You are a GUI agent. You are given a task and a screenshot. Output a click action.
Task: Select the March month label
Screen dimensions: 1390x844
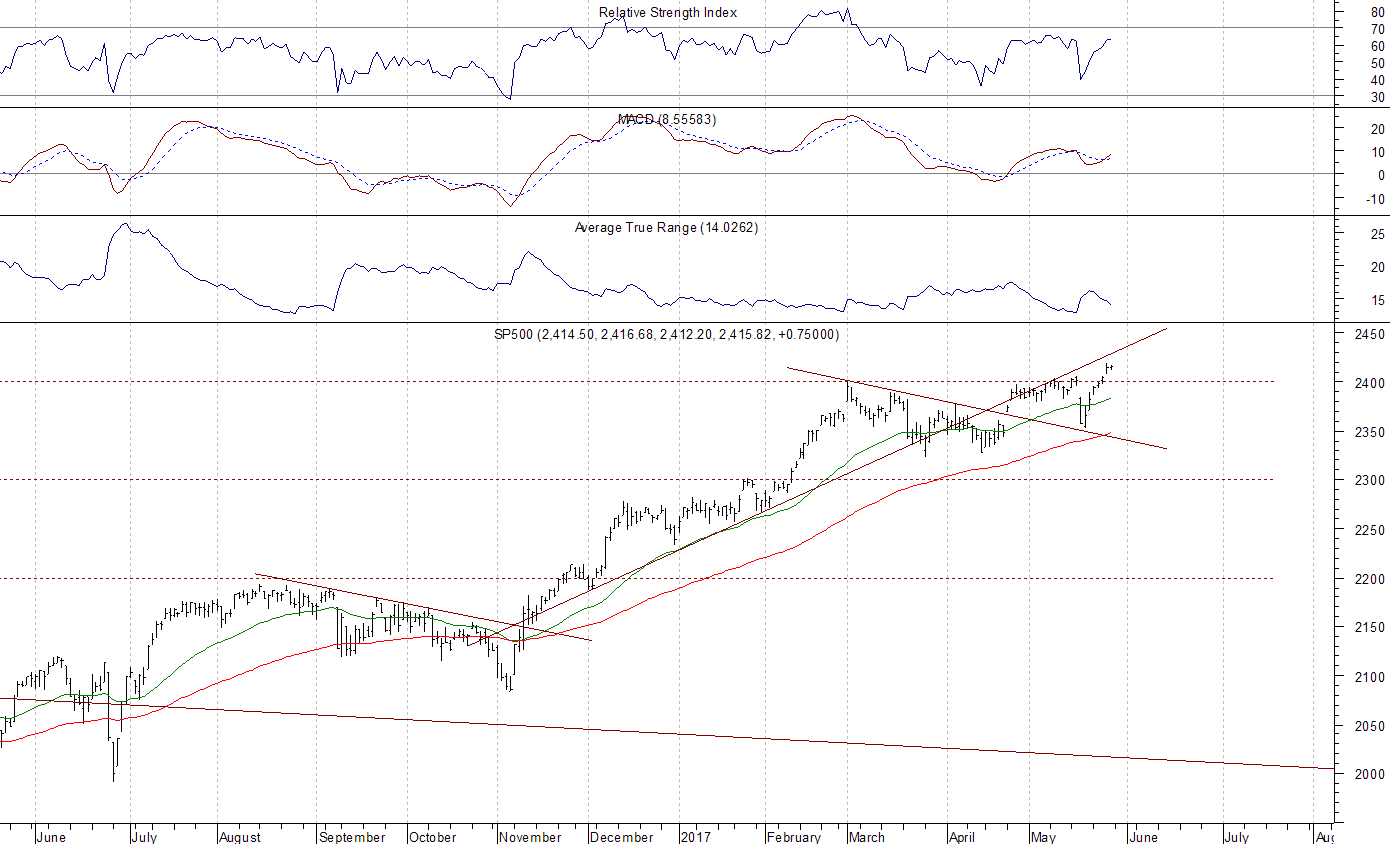pyautogui.click(x=867, y=837)
